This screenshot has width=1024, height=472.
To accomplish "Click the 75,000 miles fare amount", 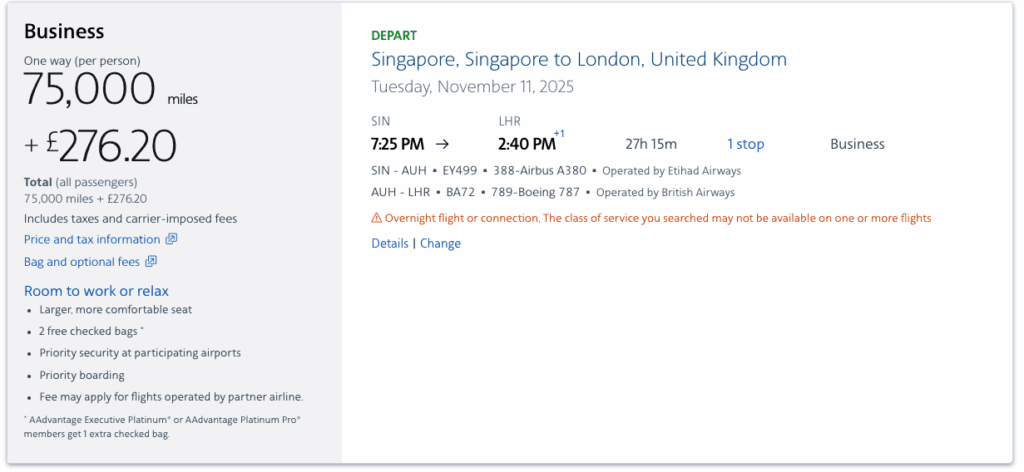I will pyautogui.click(x=90, y=91).
